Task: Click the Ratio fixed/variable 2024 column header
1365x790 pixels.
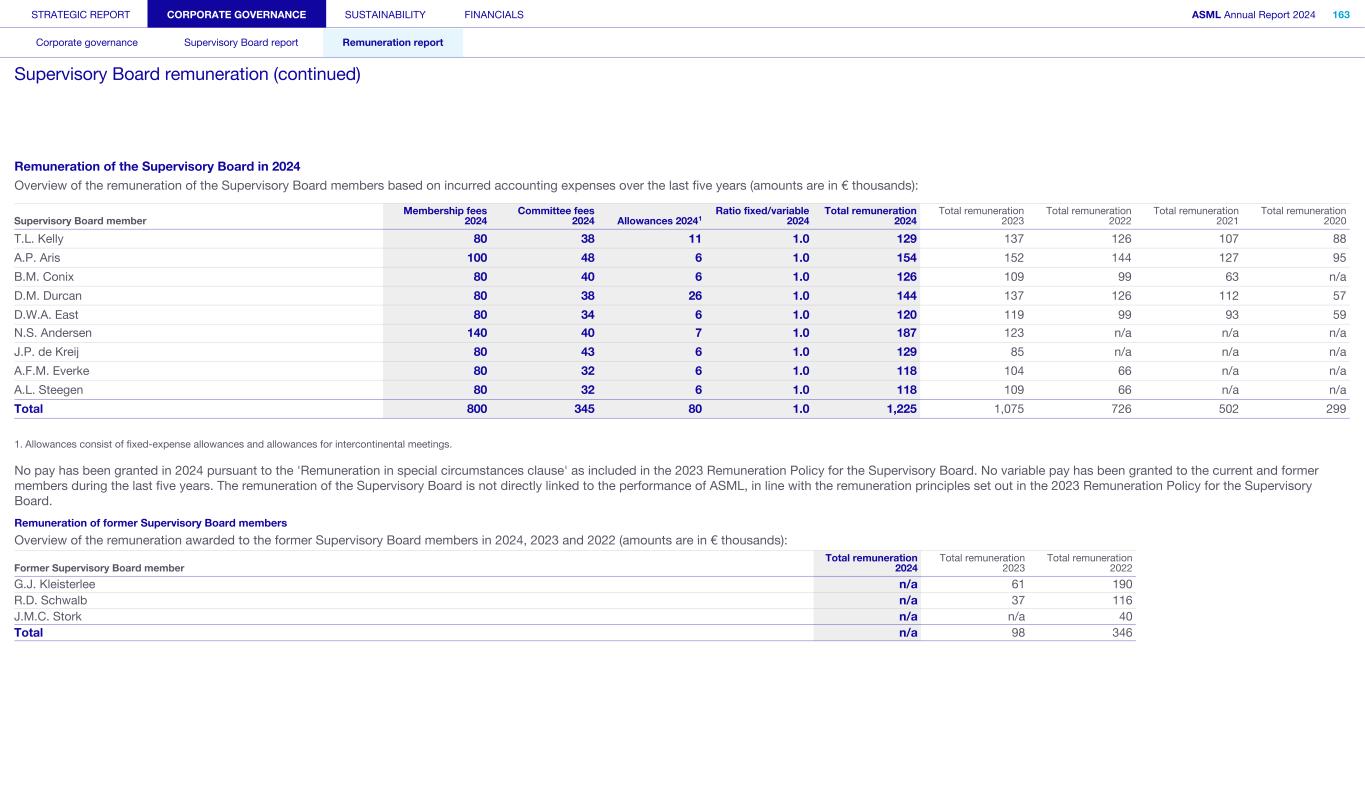Action: click(x=762, y=216)
